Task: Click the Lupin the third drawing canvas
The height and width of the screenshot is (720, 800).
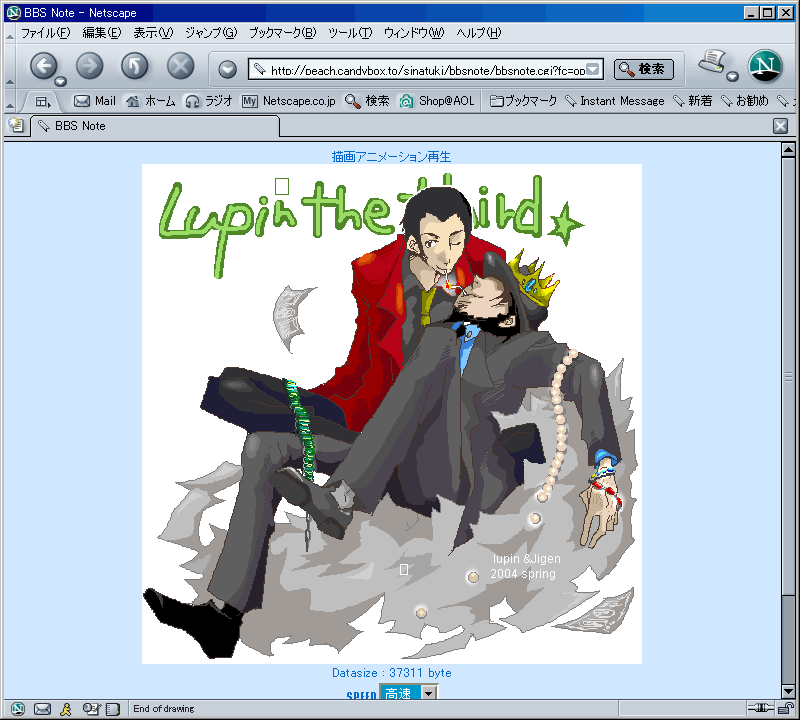Action: coord(392,414)
